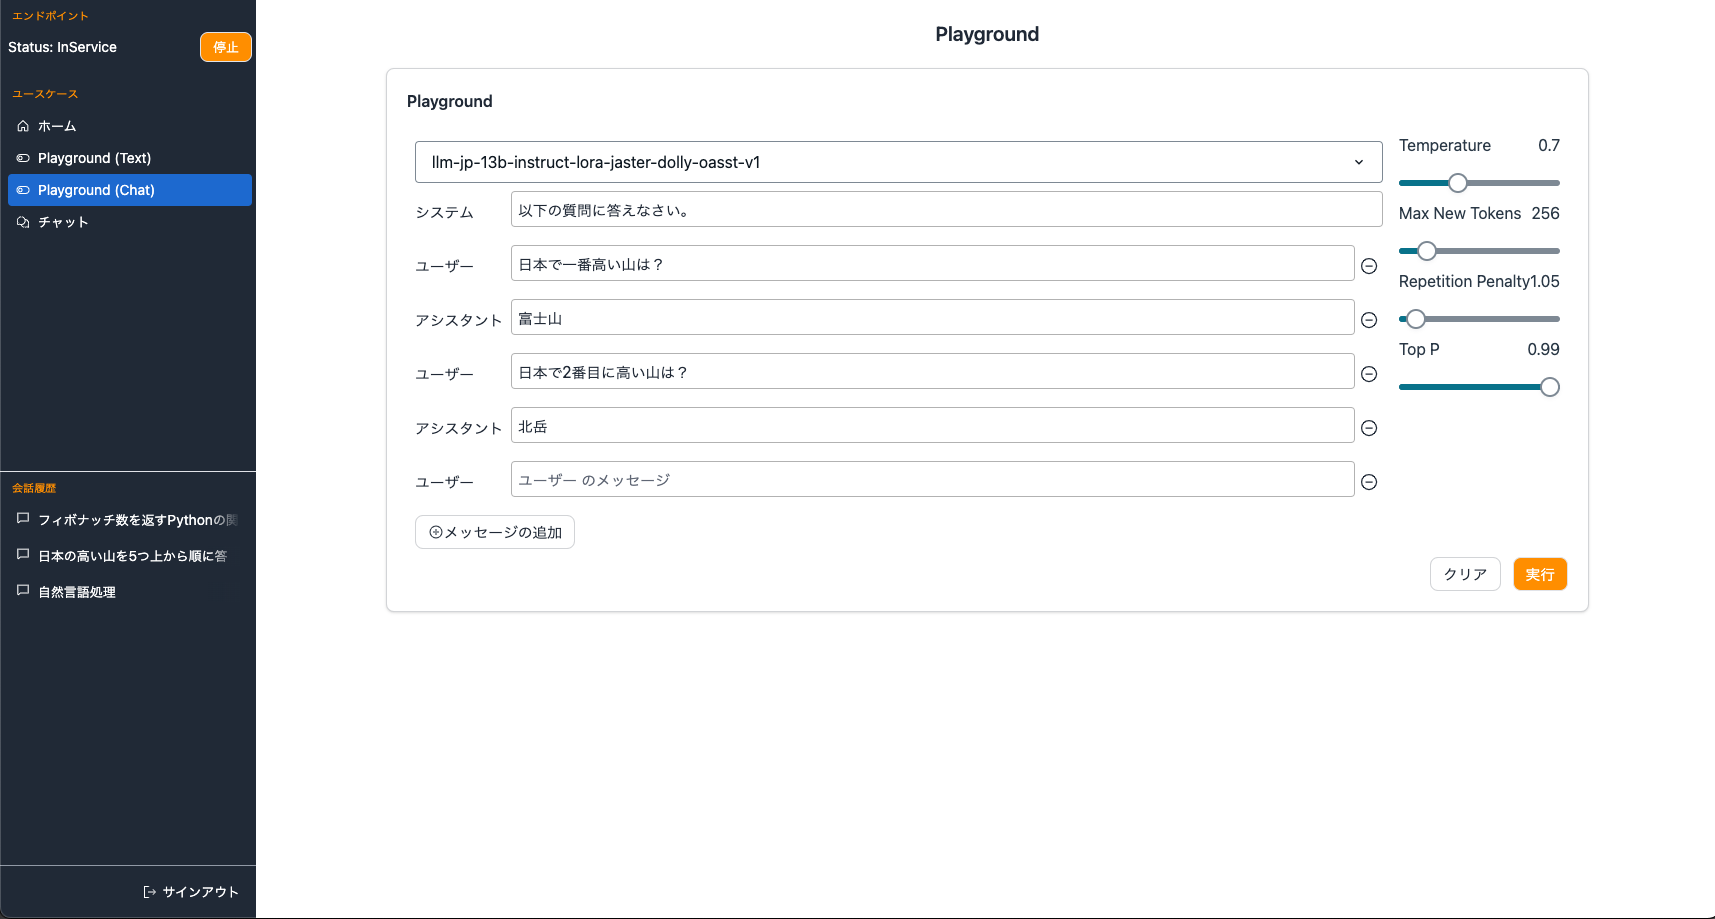Open 日本の高い山を5つ conversation history

click(x=128, y=556)
